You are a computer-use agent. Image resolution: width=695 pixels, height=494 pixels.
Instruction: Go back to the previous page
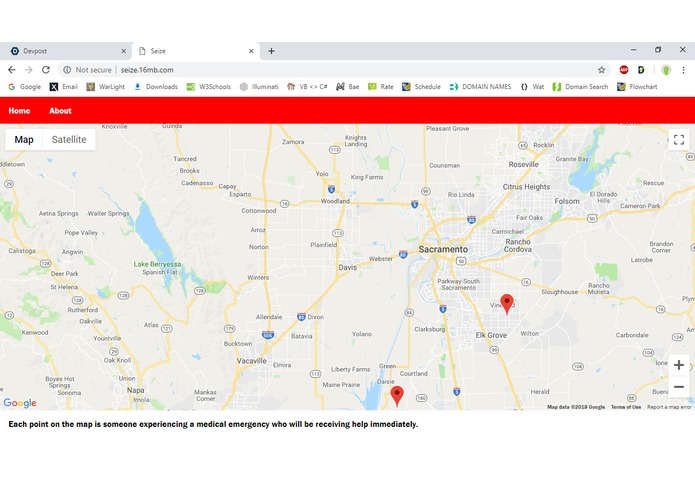[12, 70]
